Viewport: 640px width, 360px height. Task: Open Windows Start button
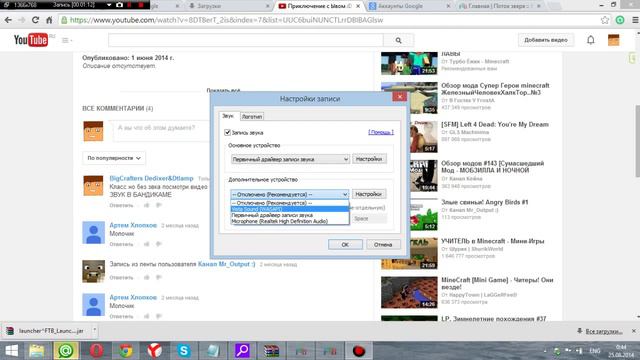(11, 351)
